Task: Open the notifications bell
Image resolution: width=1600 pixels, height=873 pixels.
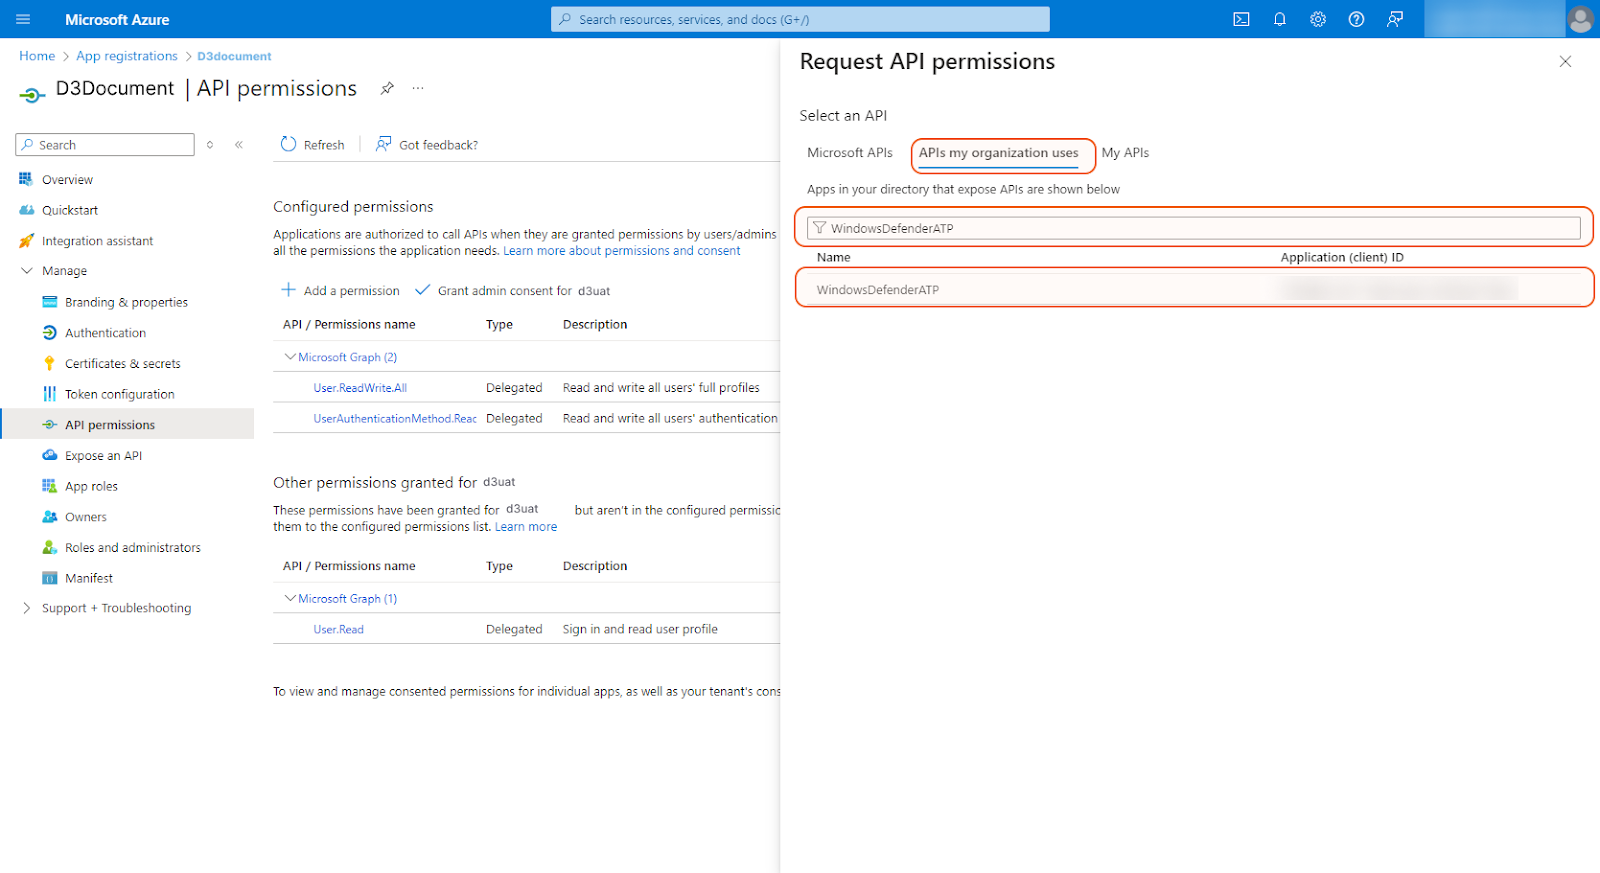Action: point(1279,19)
